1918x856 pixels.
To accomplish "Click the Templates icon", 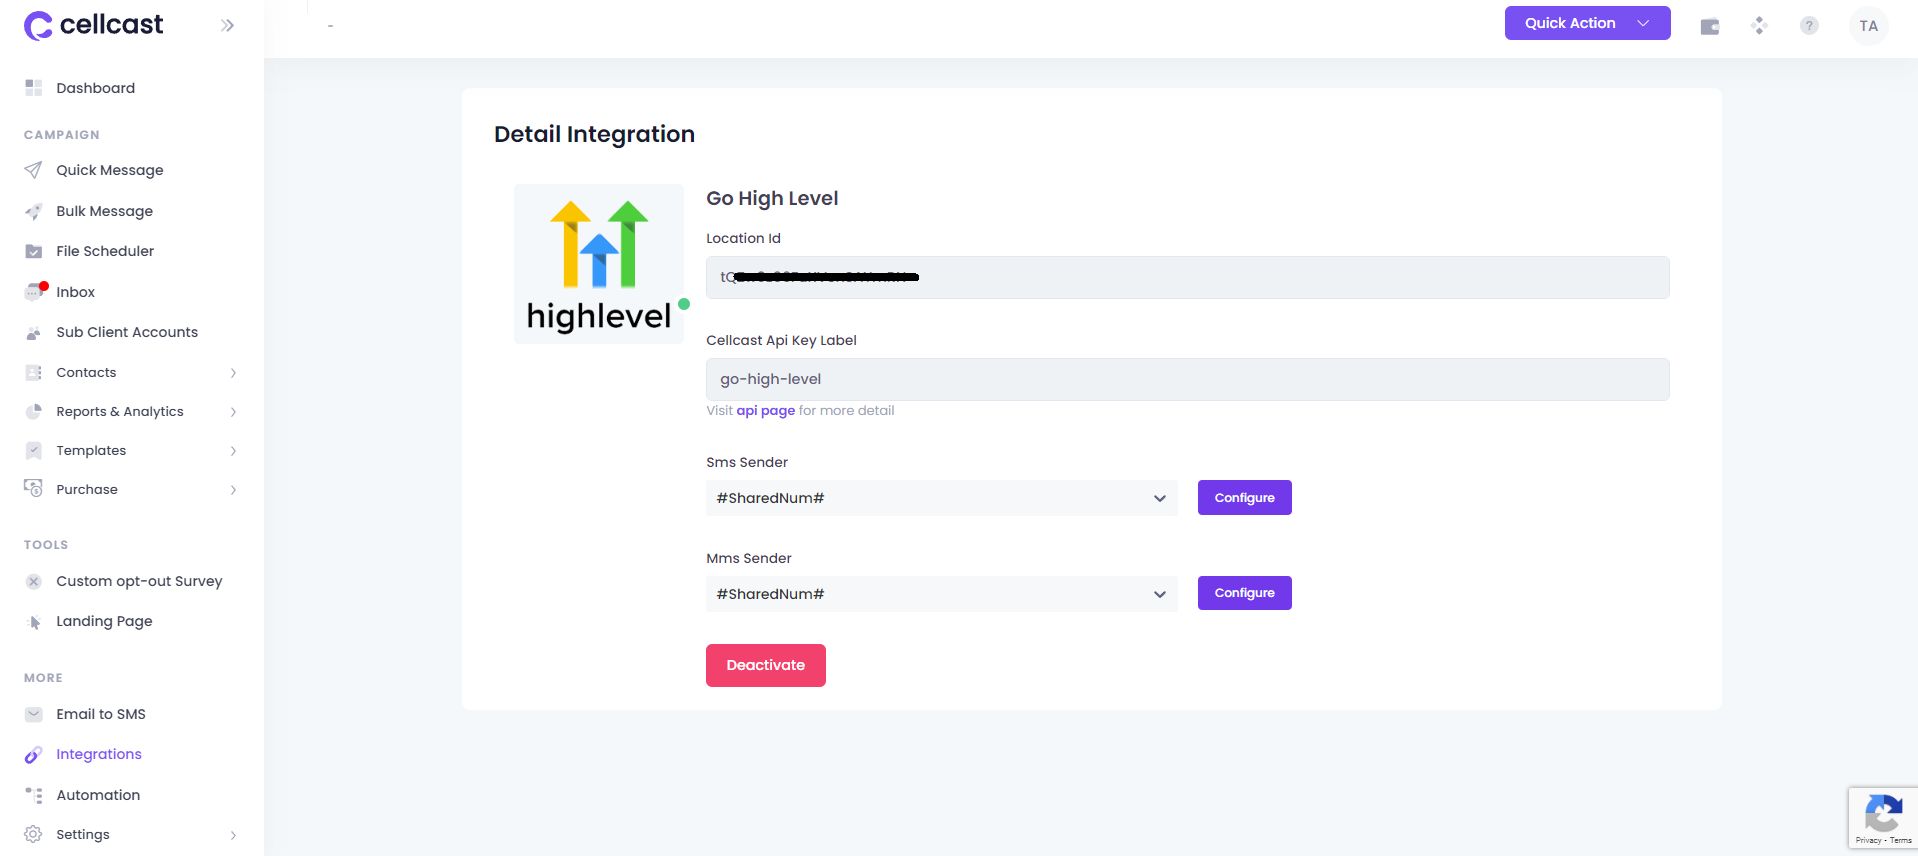I will (x=34, y=450).
